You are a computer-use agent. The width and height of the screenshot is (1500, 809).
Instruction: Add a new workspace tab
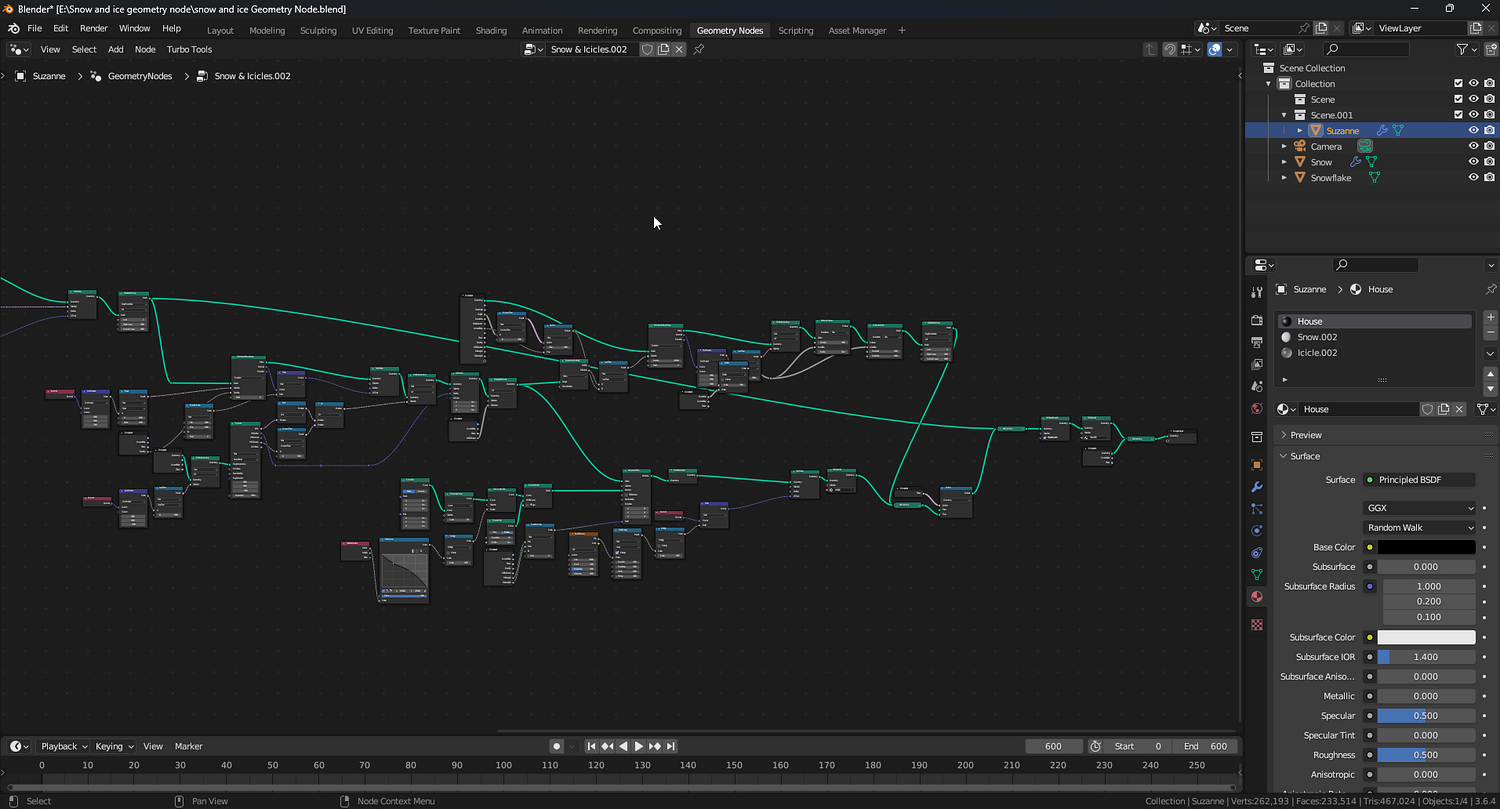point(902,30)
